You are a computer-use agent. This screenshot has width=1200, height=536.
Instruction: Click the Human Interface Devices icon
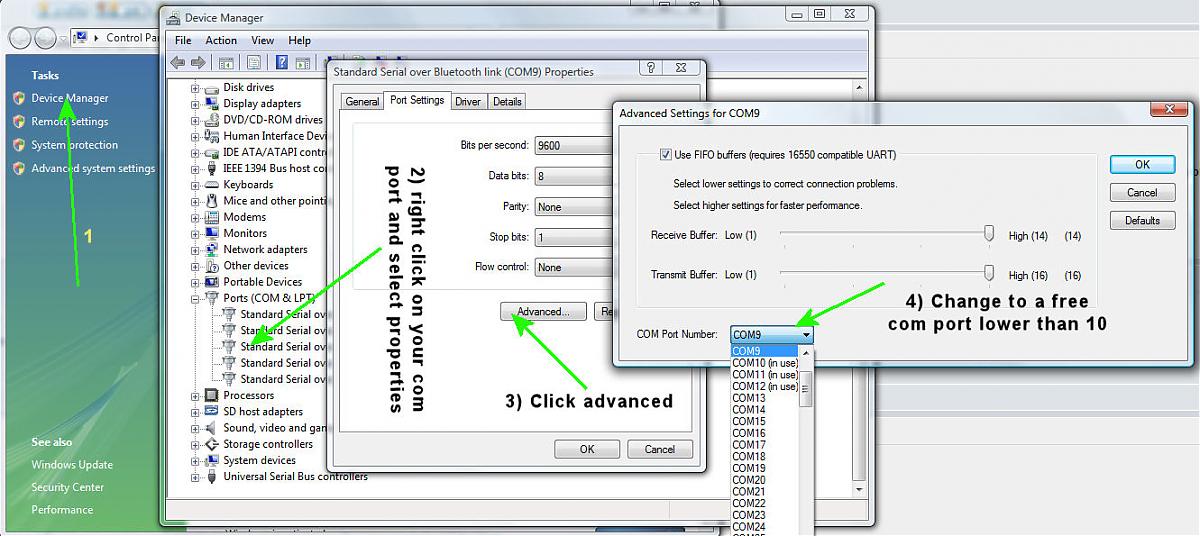coord(212,136)
